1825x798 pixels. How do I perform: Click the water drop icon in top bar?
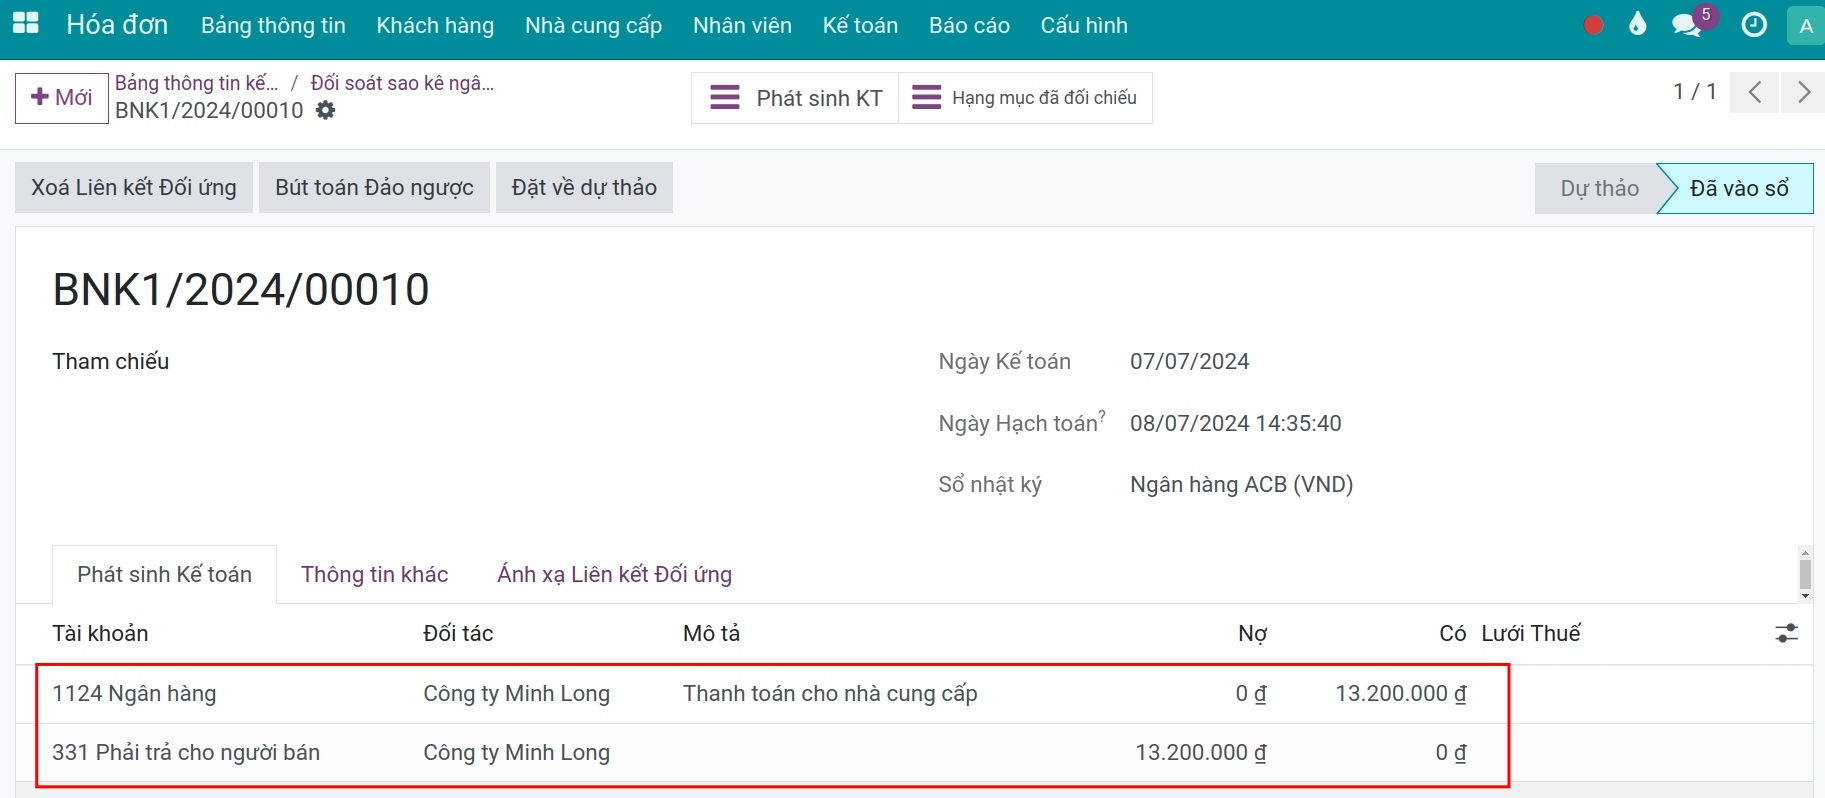point(1637,24)
